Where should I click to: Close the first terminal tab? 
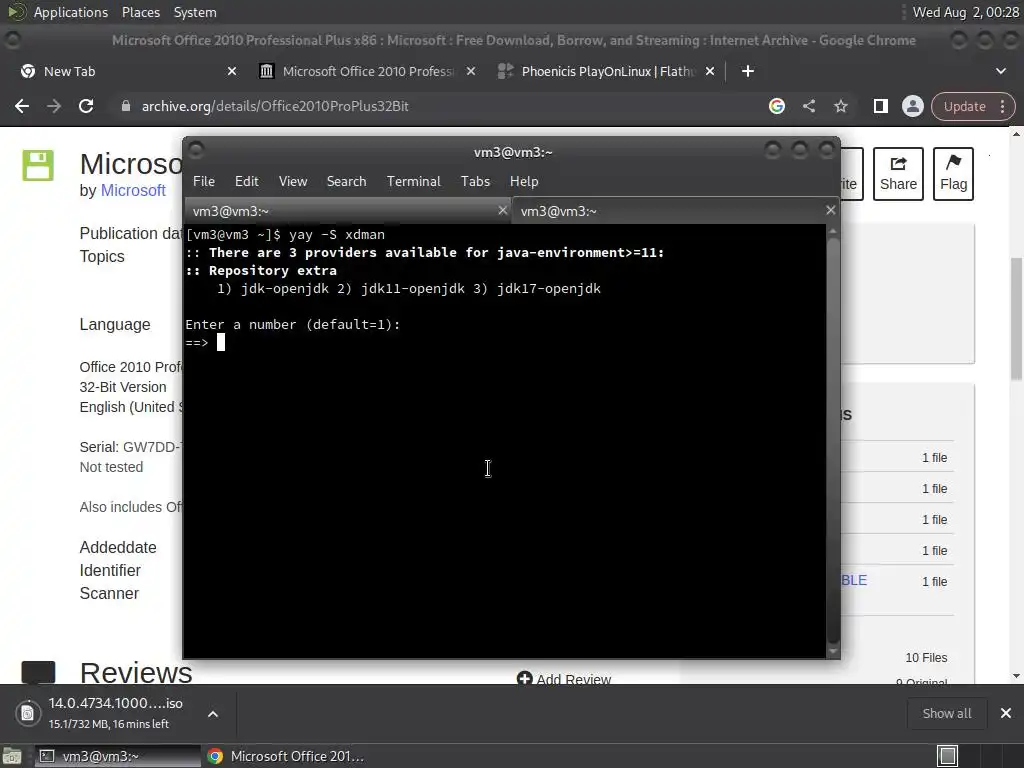[x=502, y=210]
